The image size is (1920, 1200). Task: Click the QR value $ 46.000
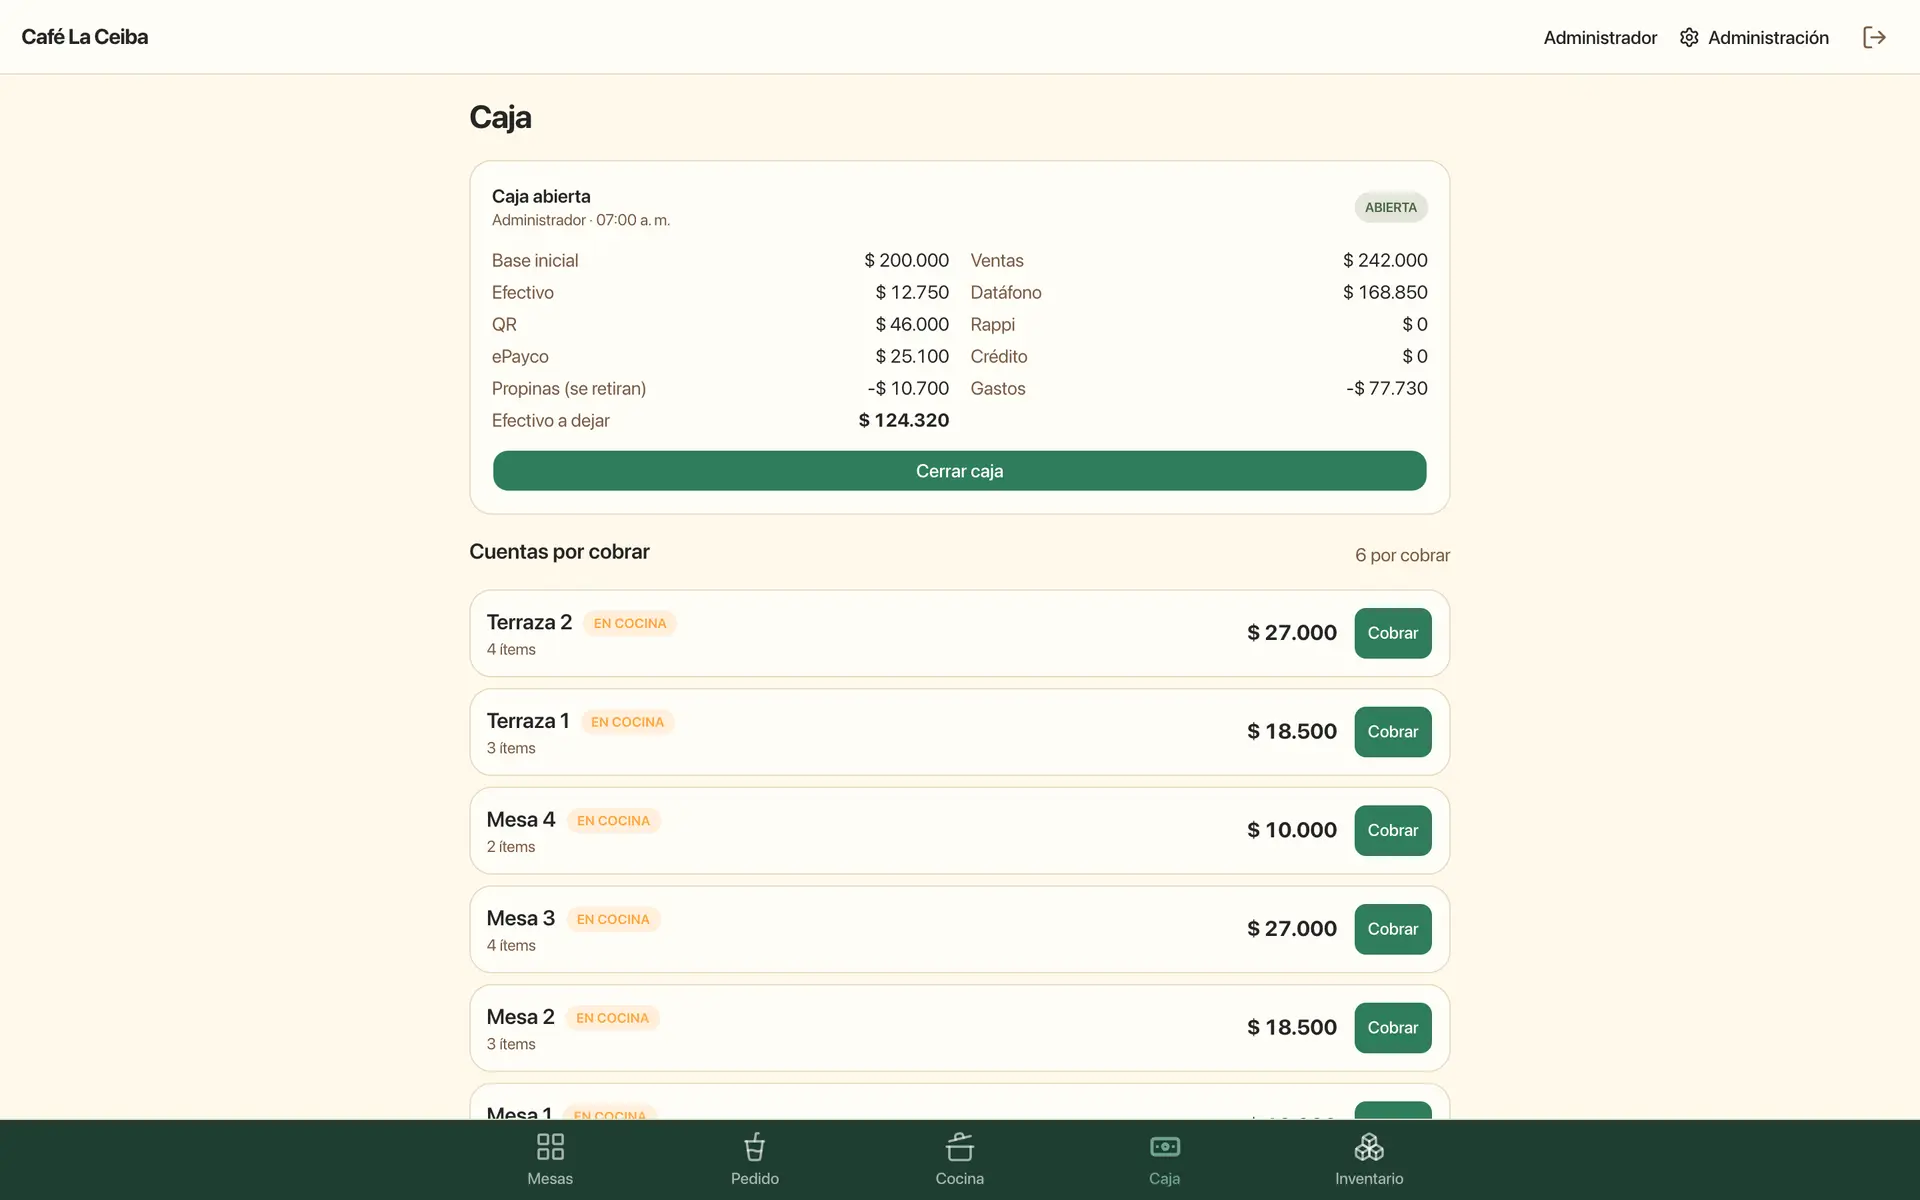(912, 324)
